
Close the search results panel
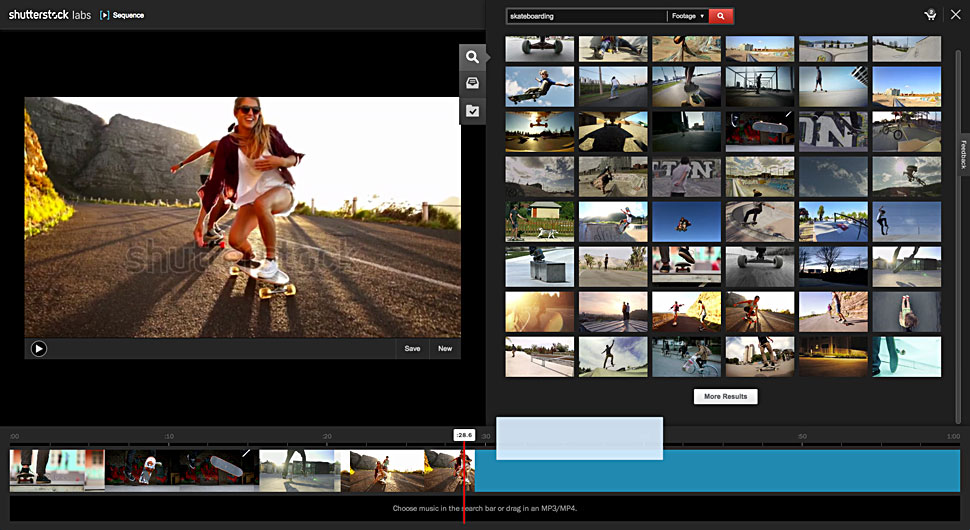954,15
